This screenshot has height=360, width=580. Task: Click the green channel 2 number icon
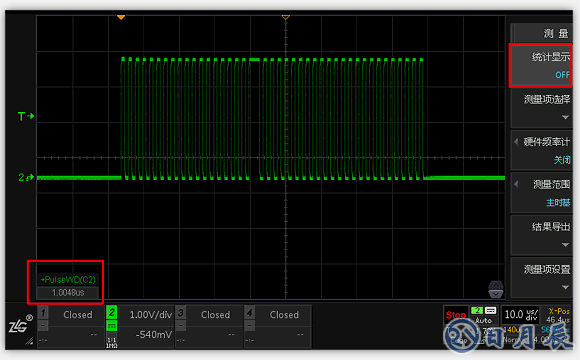click(x=112, y=313)
